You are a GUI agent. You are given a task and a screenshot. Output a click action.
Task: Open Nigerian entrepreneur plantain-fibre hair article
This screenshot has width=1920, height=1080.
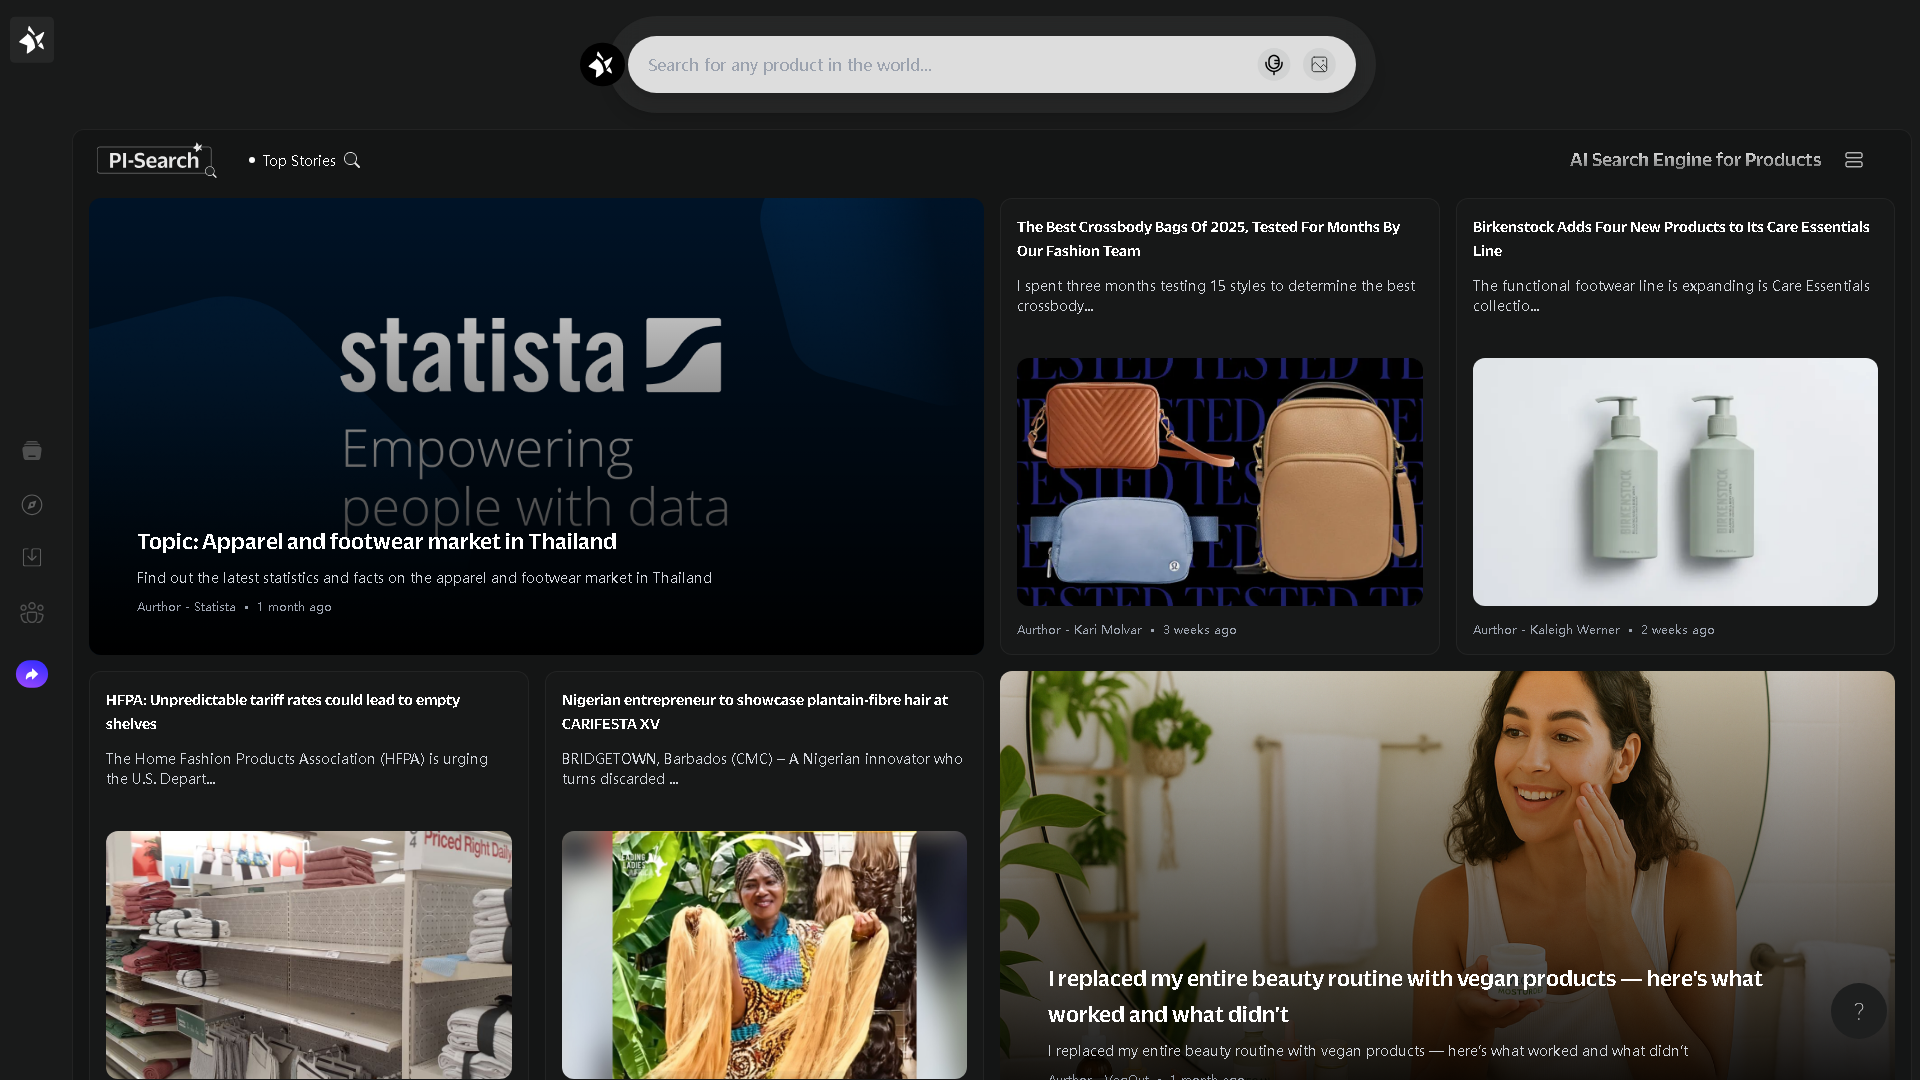point(754,712)
